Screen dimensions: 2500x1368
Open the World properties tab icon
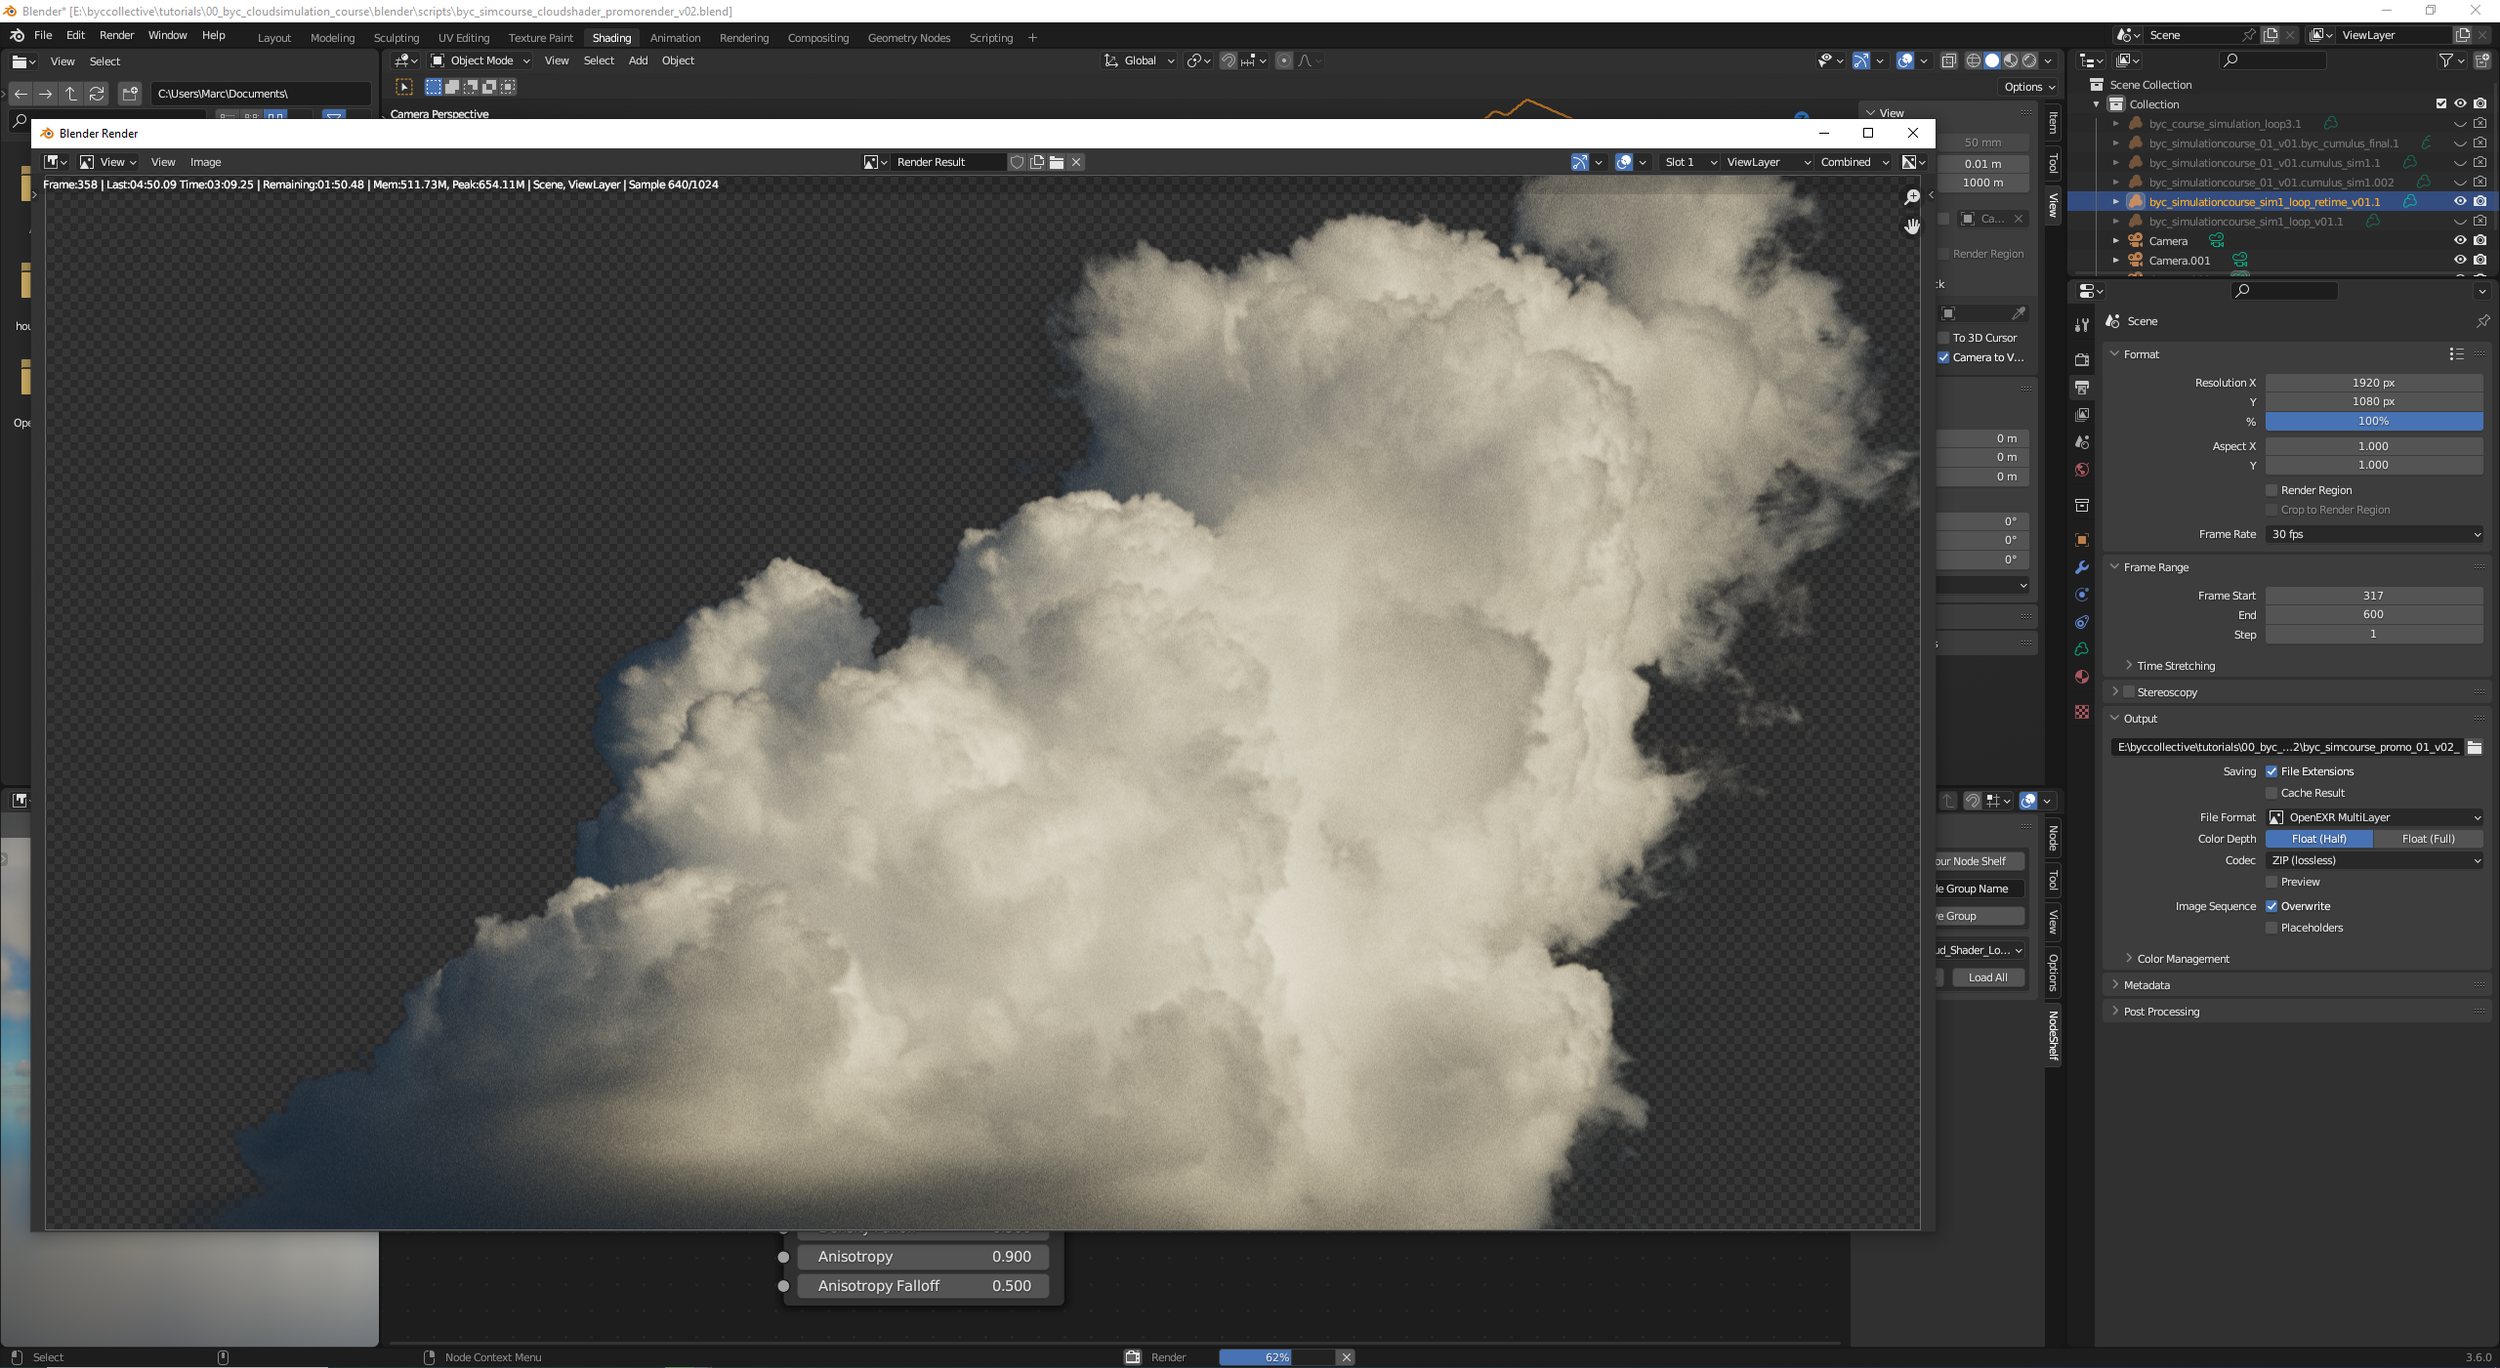coord(2082,470)
